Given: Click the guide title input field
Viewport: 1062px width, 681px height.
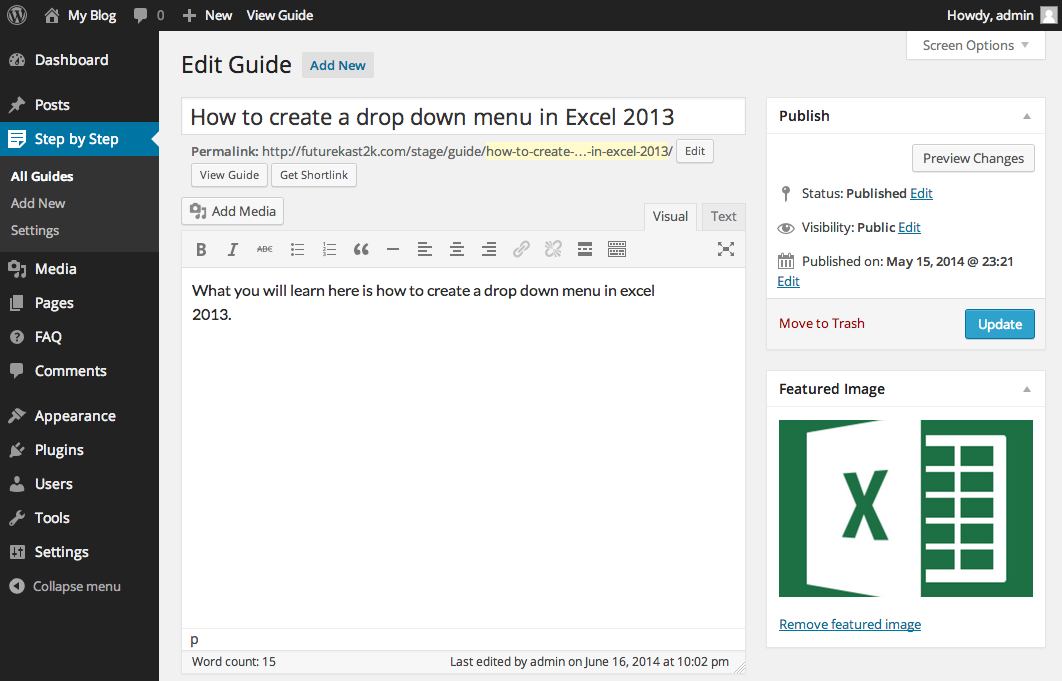Looking at the screenshot, I should point(463,117).
